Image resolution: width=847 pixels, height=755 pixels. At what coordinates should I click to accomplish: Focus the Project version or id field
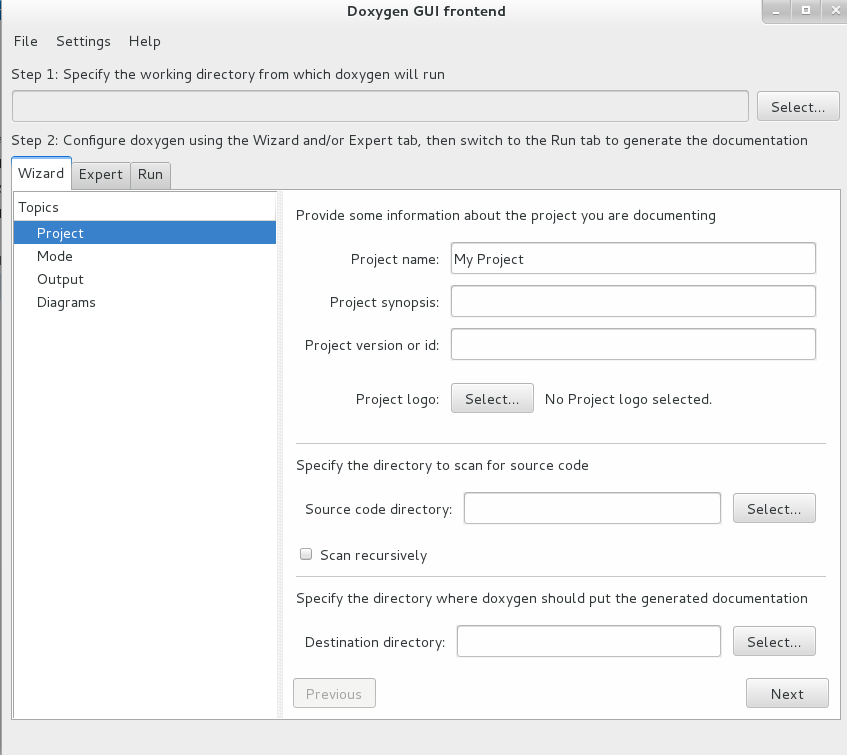coord(633,344)
